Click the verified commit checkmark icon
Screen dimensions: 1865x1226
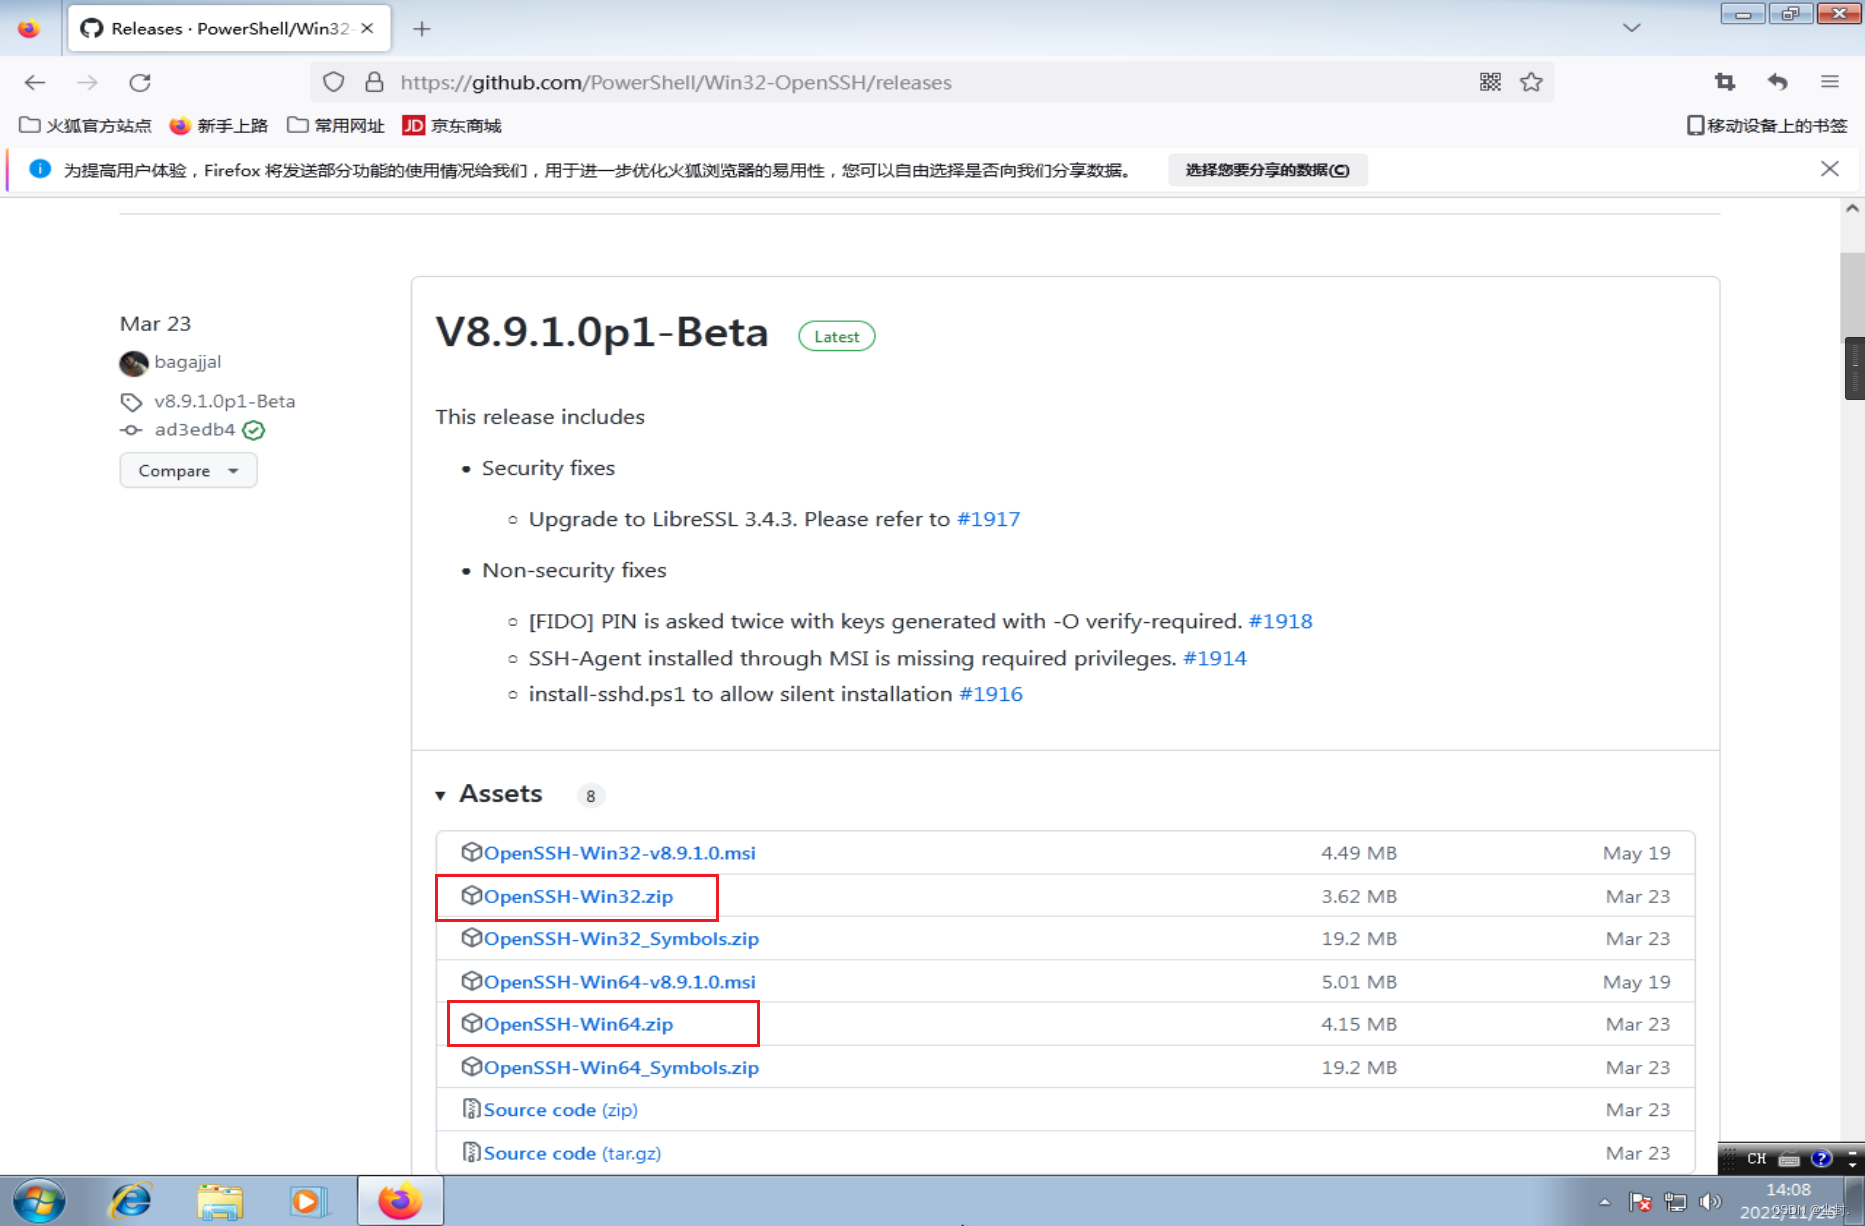(x=254, y=430)
